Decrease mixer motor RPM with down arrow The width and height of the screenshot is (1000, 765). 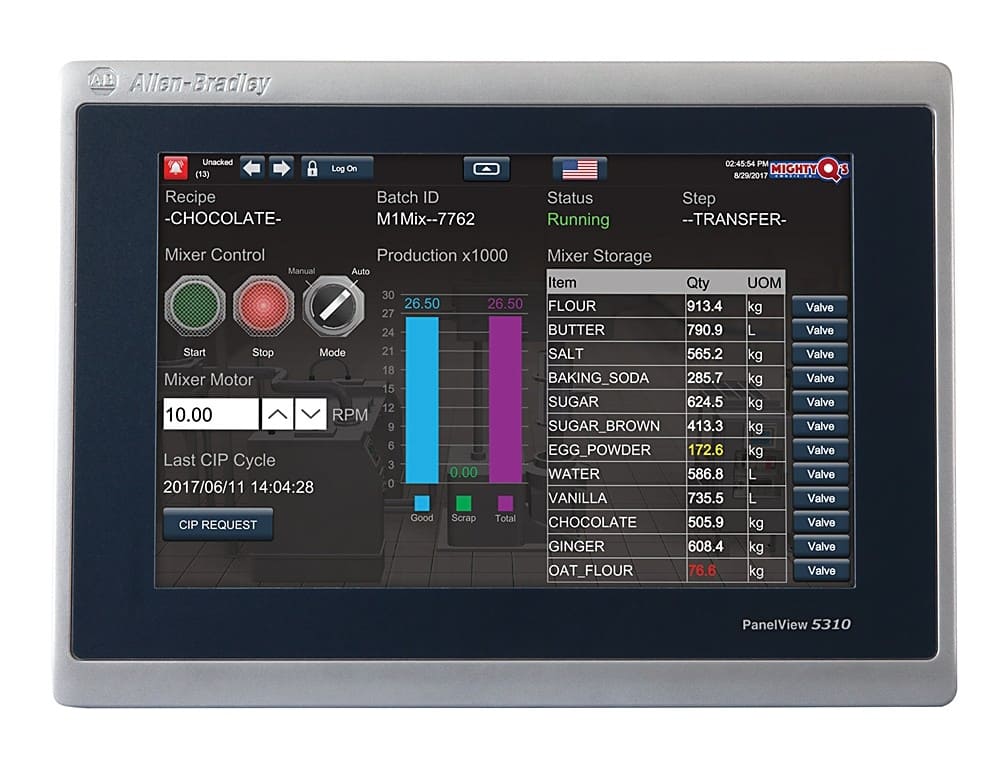point(311,414)
